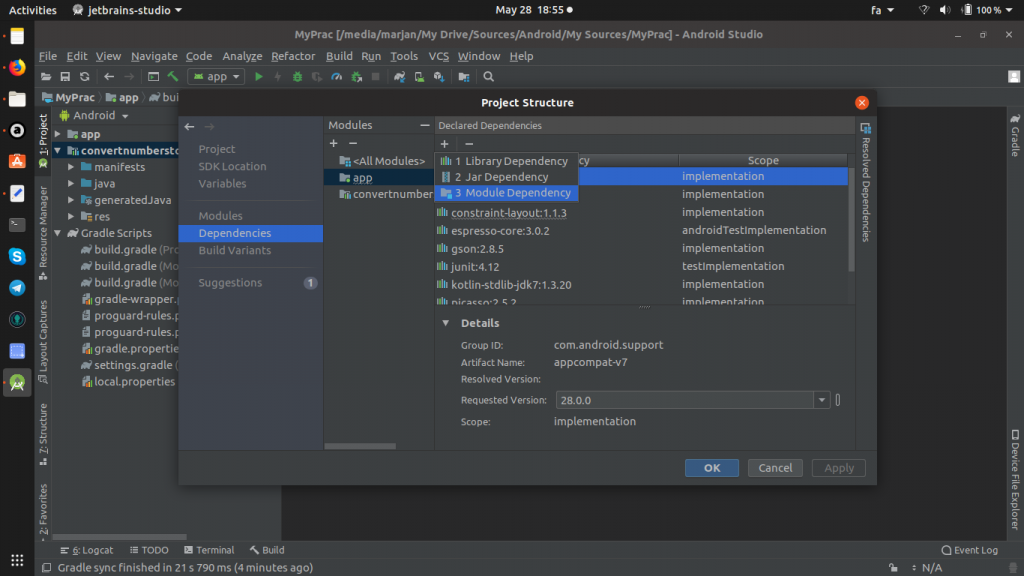Collapse the Gradle Scripts node

(58, 233)
